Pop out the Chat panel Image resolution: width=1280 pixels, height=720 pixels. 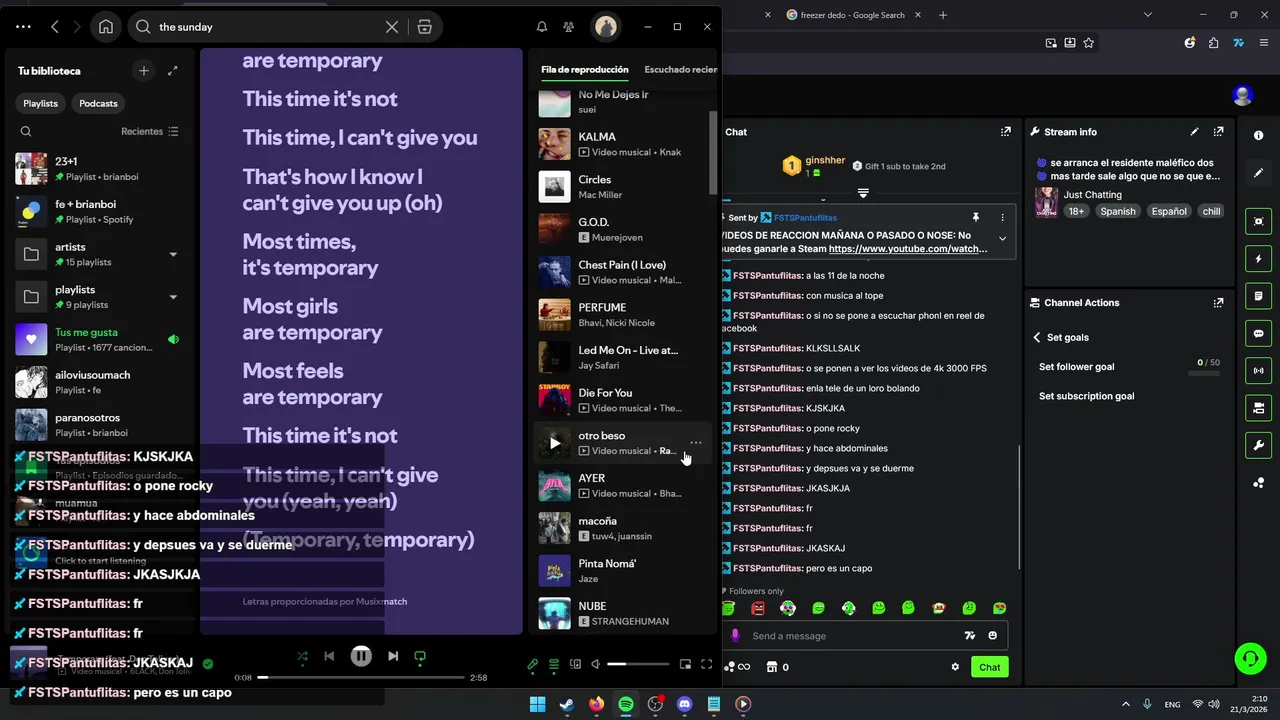(x=1006, y=131)
